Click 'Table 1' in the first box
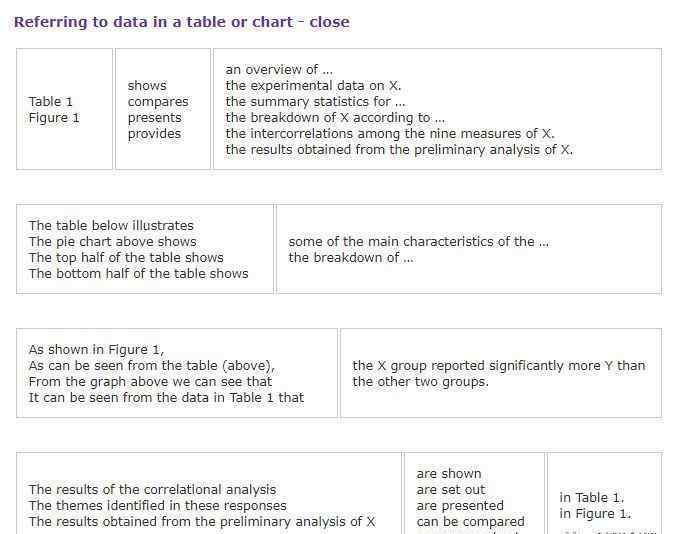This screenshot has height=534, width=679. 51,102
